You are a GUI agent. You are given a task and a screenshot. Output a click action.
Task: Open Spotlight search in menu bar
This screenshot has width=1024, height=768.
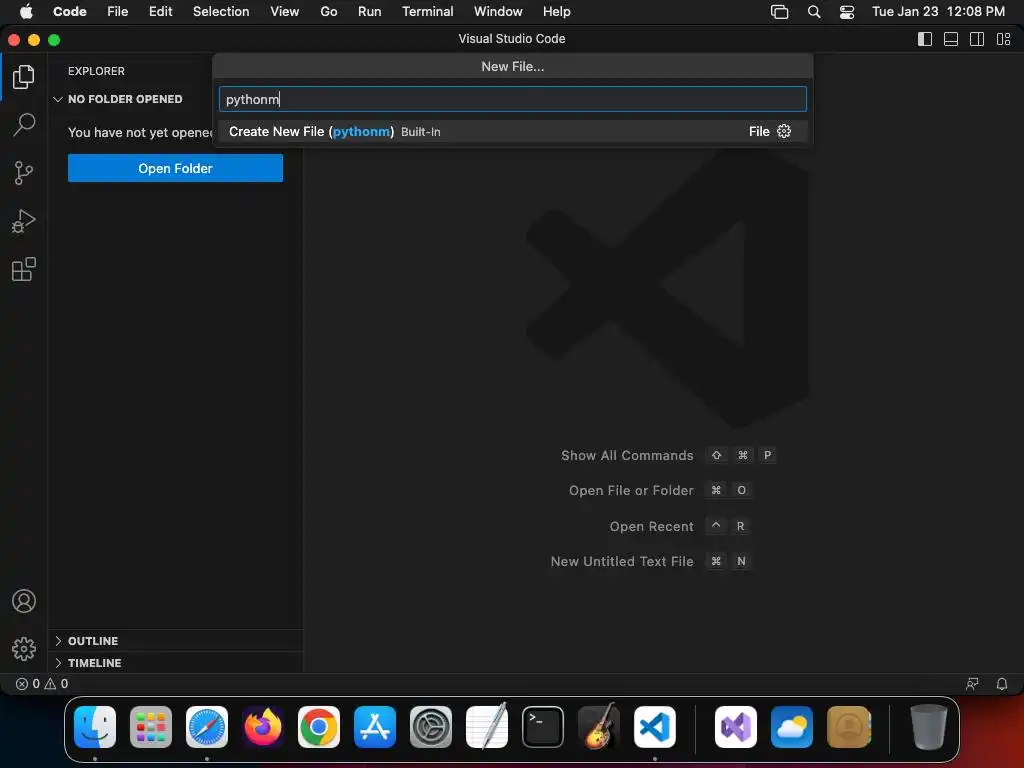(814, 12)
